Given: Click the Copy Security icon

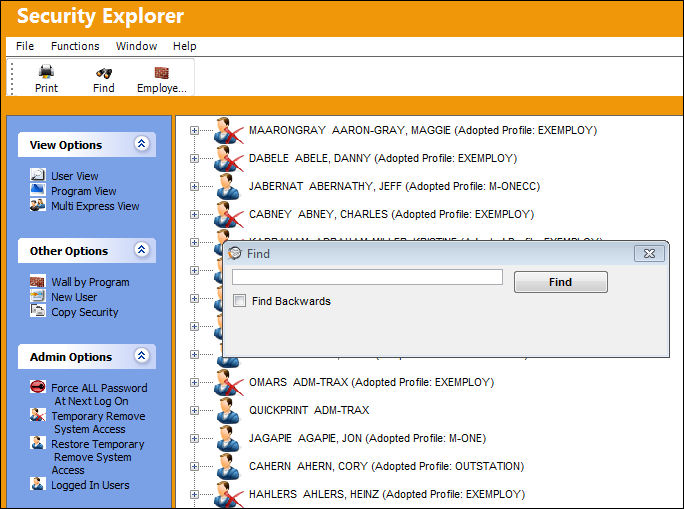Looking at the screenshot, I should 38,311.
